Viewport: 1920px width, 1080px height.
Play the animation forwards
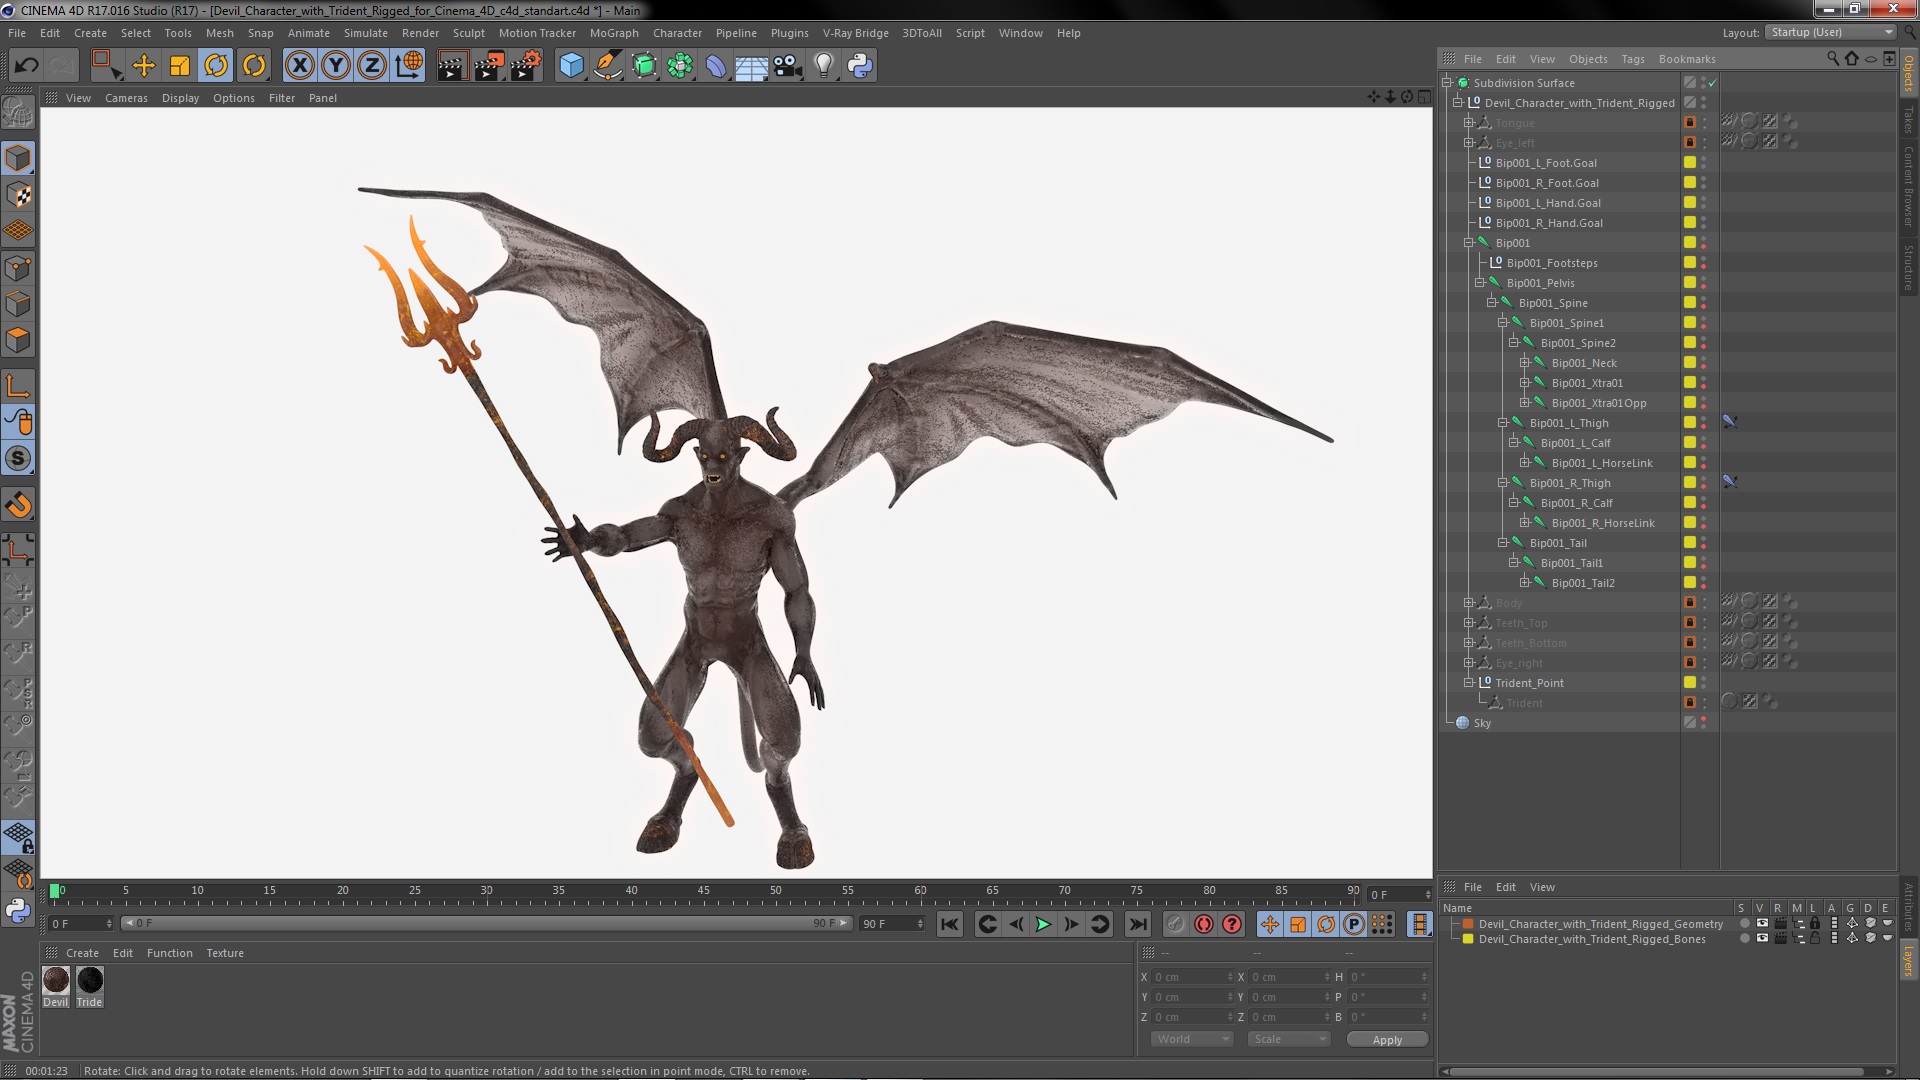click(1043, 924)
